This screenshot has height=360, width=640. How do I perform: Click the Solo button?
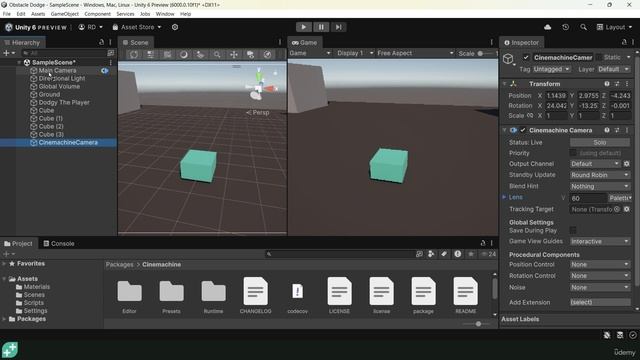click(600, 142)
